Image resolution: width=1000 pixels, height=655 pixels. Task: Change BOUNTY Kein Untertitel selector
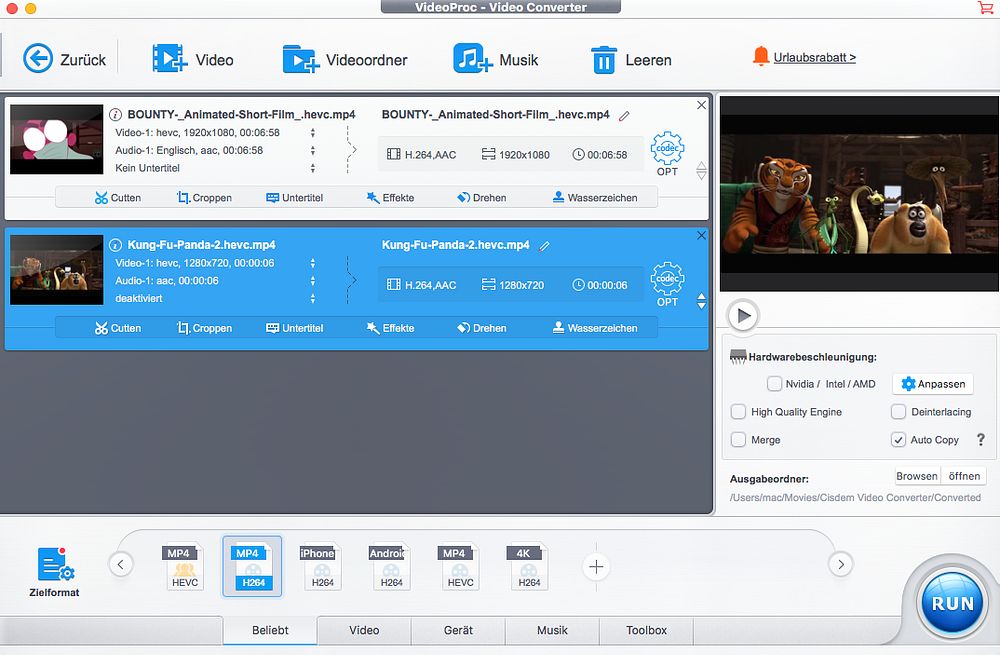click(312, 168)
